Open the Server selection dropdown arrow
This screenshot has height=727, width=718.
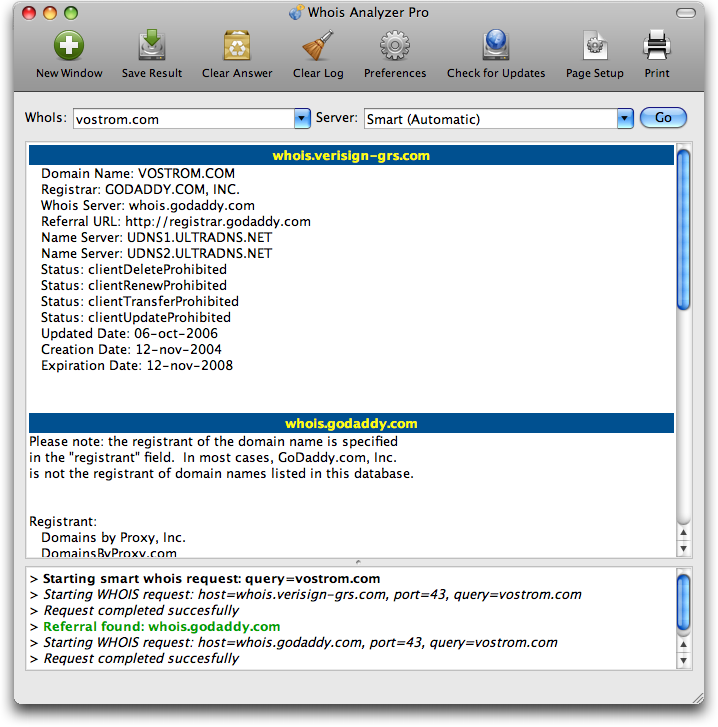coord(625,119)
